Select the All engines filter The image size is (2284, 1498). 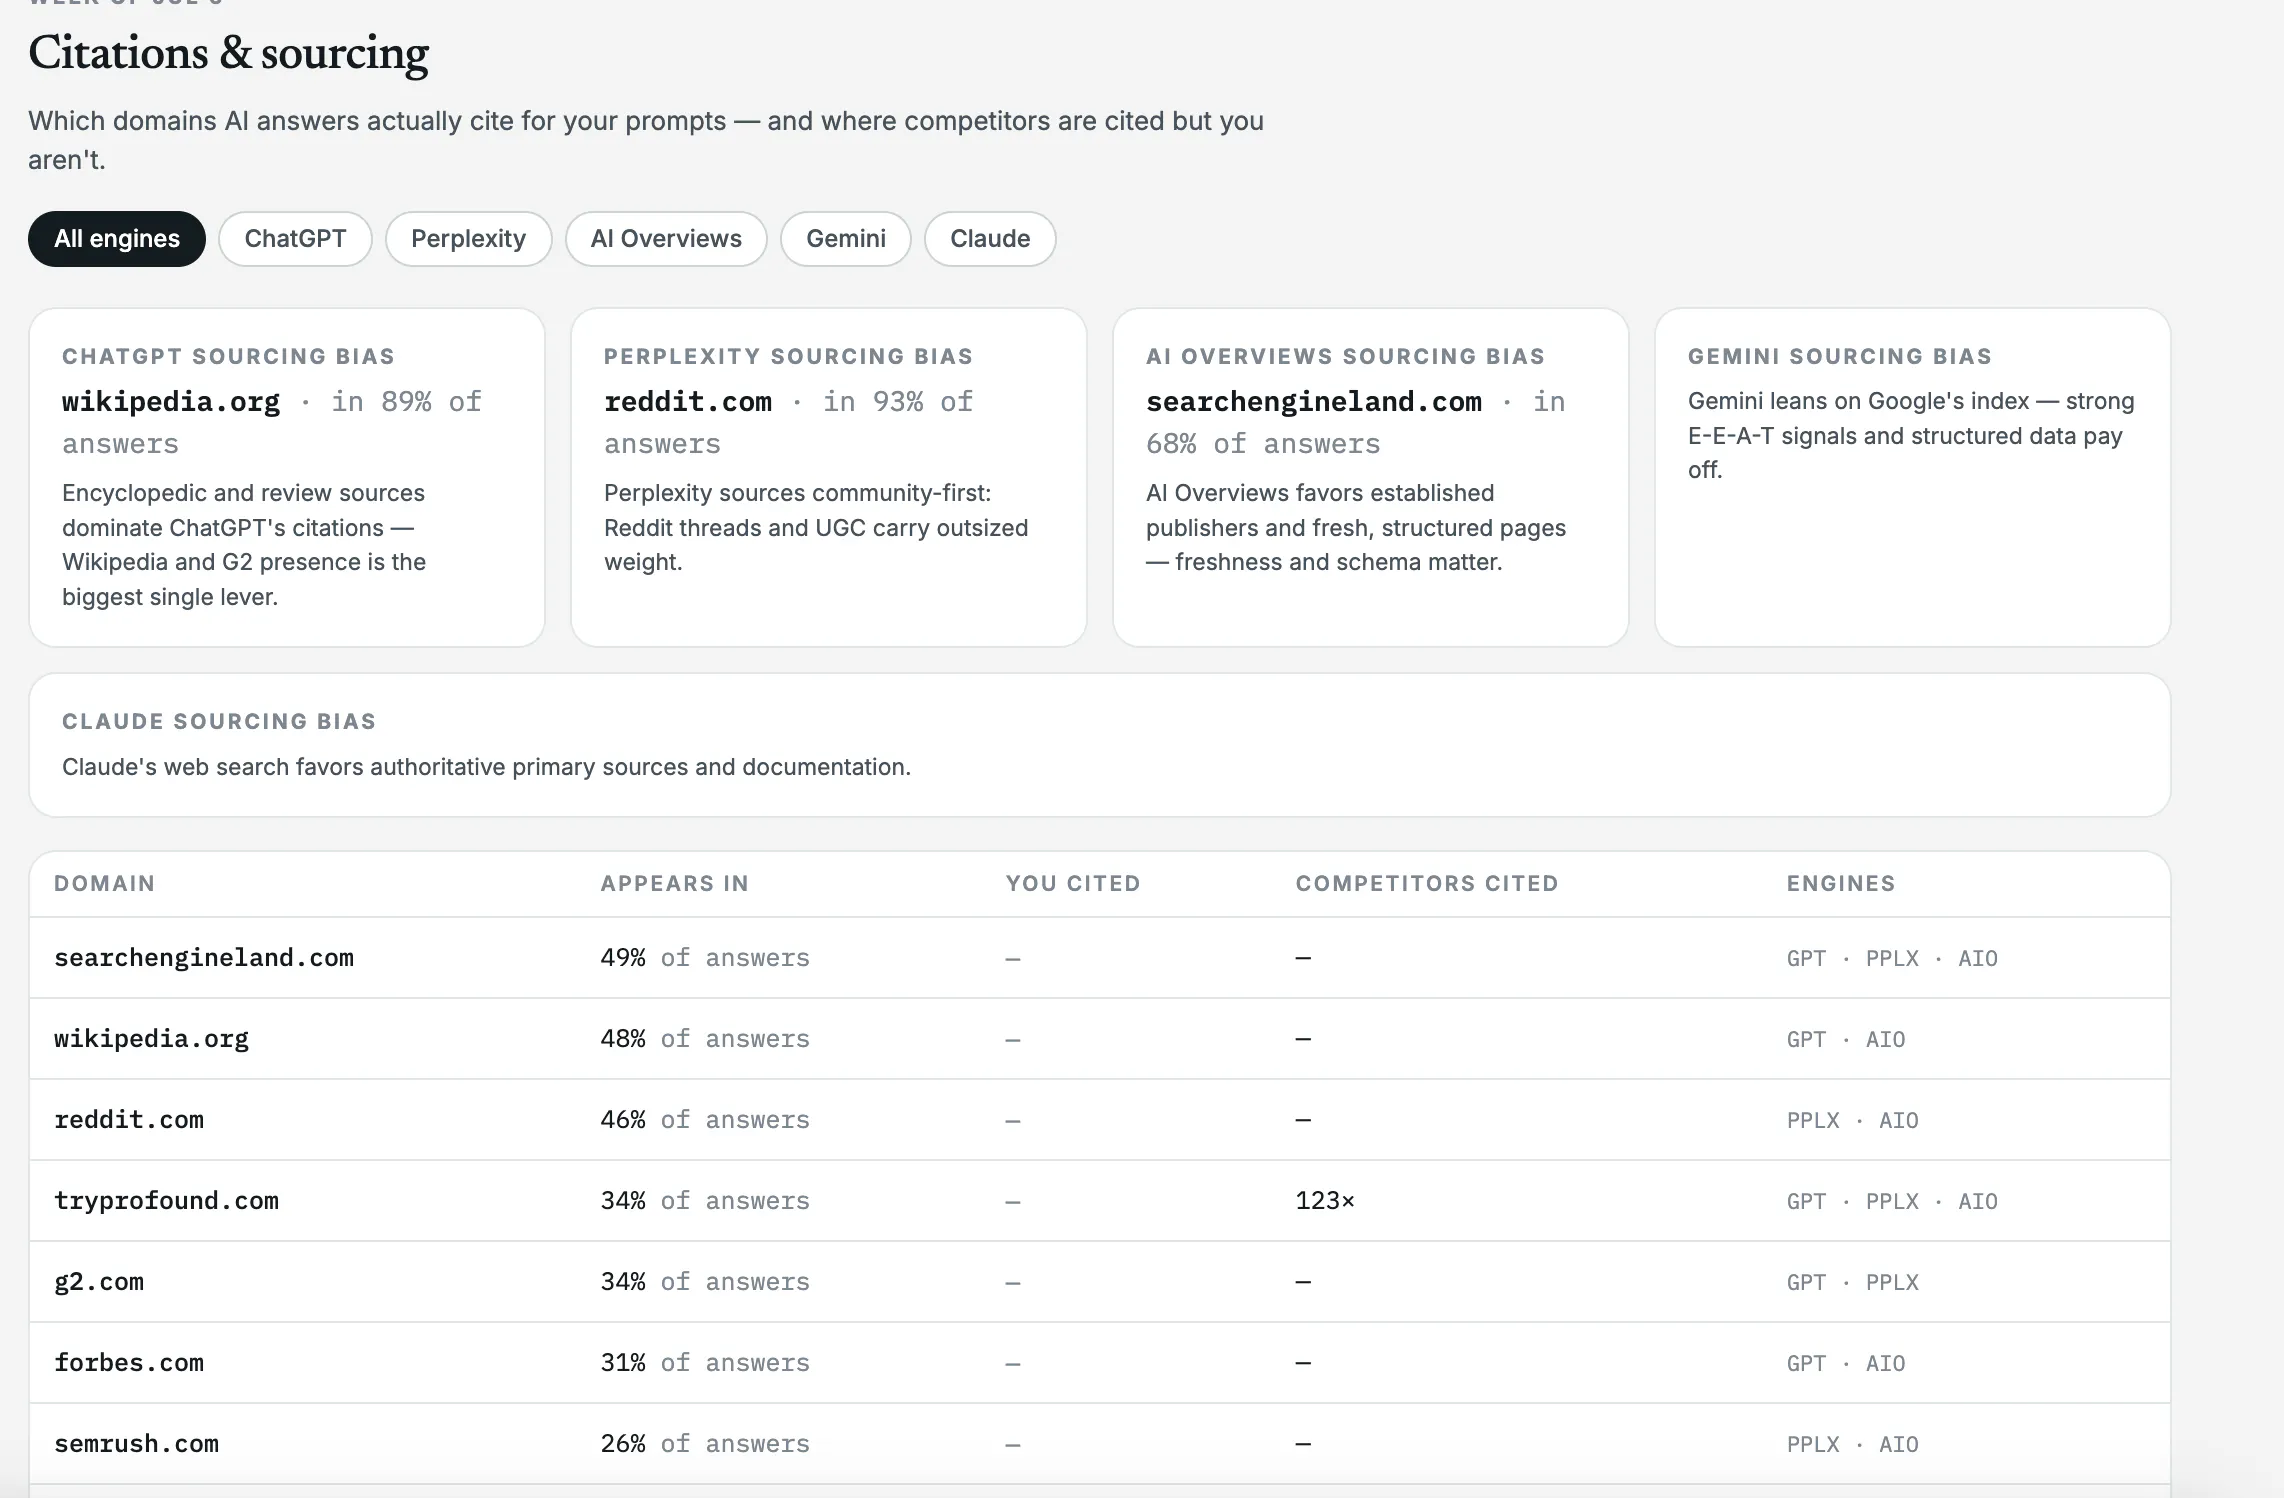pyautogui.click(x=117, y=239)
